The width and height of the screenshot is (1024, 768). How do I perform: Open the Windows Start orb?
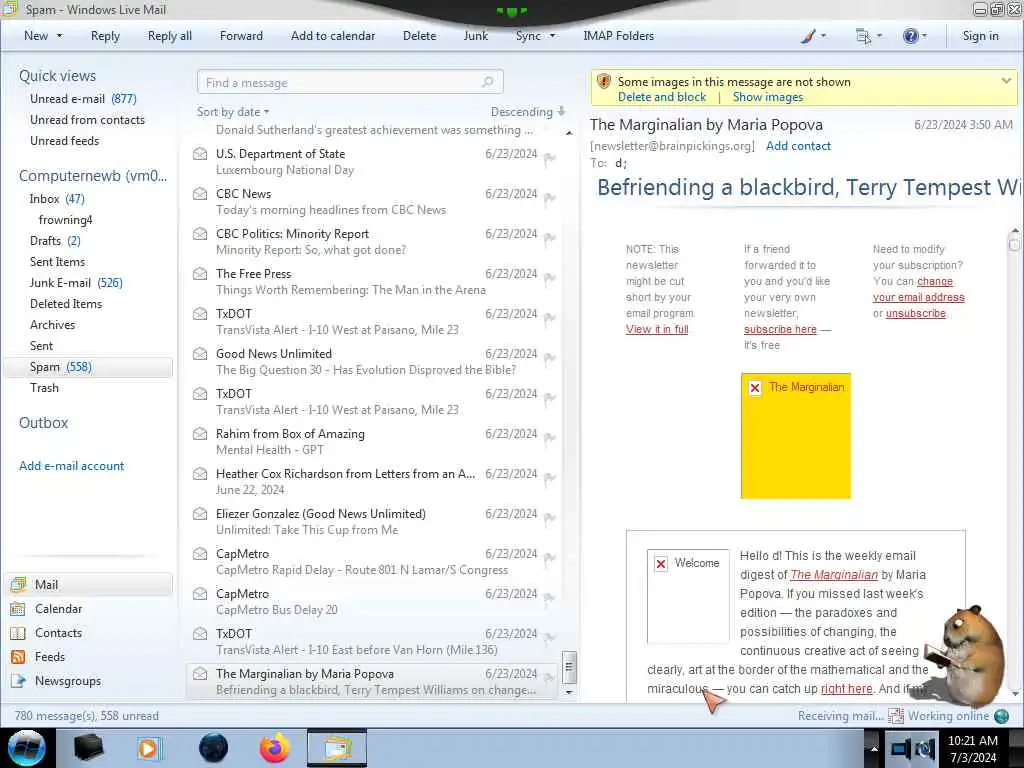click(x=25, y=748)
